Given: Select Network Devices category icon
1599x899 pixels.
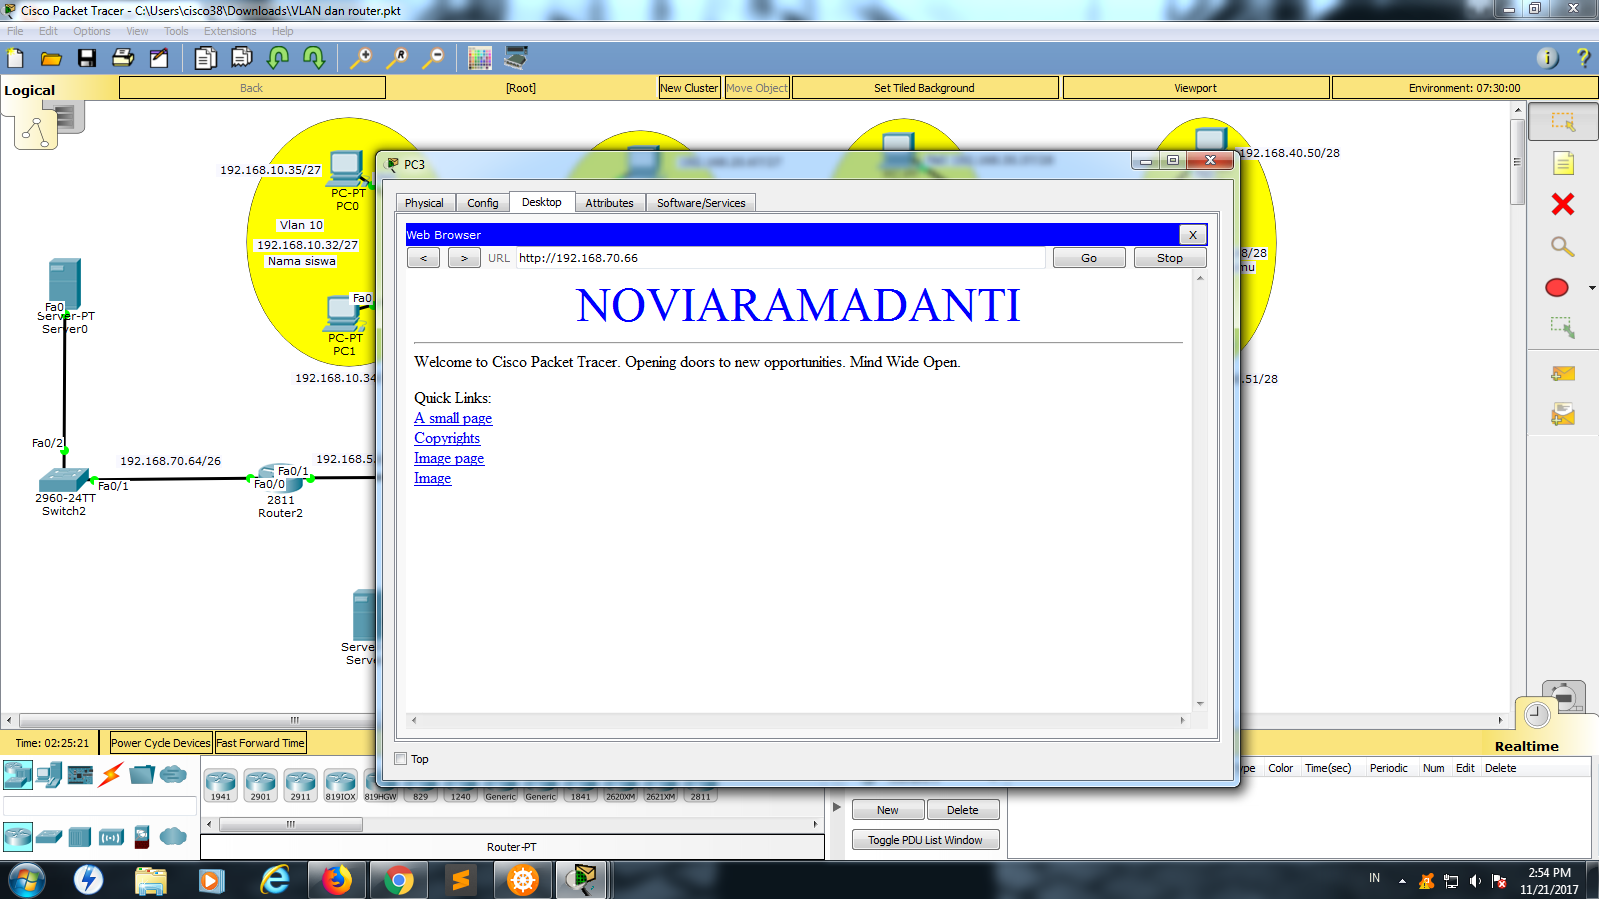Looking at the screenshot, I should 18,775.
